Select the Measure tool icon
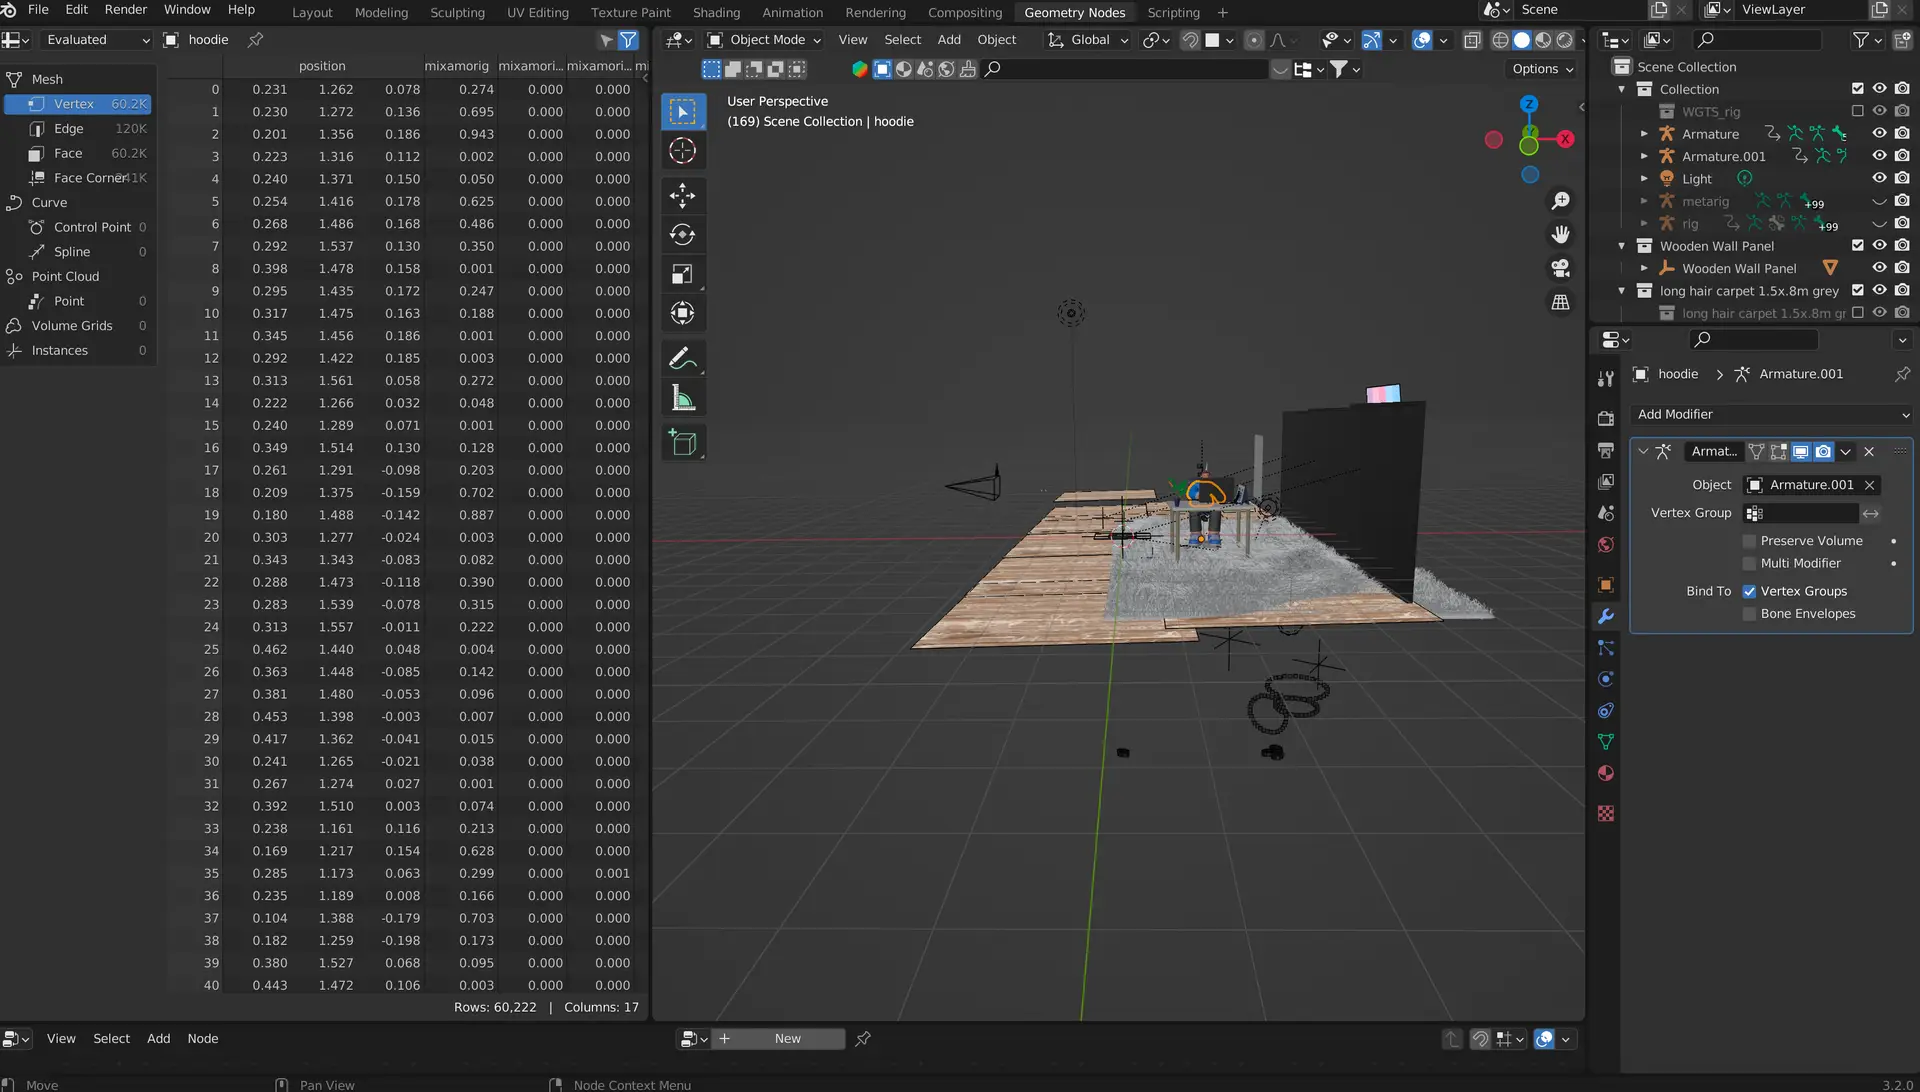Viewport: 1920px width, 1092px height. [x=682, y=399]
